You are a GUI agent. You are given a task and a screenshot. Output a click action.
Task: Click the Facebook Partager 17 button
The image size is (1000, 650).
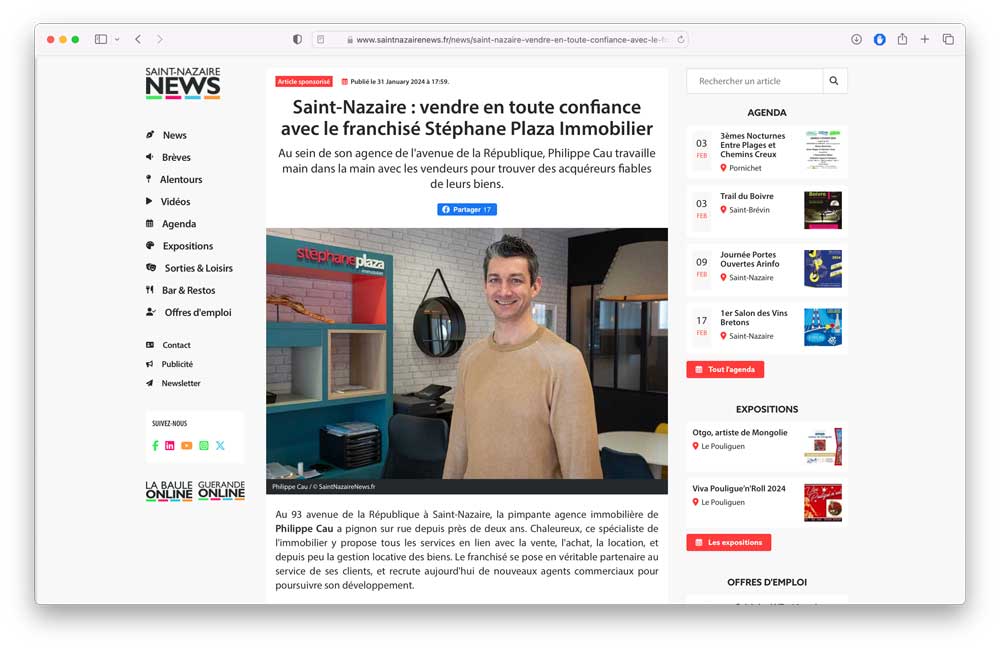(x=467, y=209)
